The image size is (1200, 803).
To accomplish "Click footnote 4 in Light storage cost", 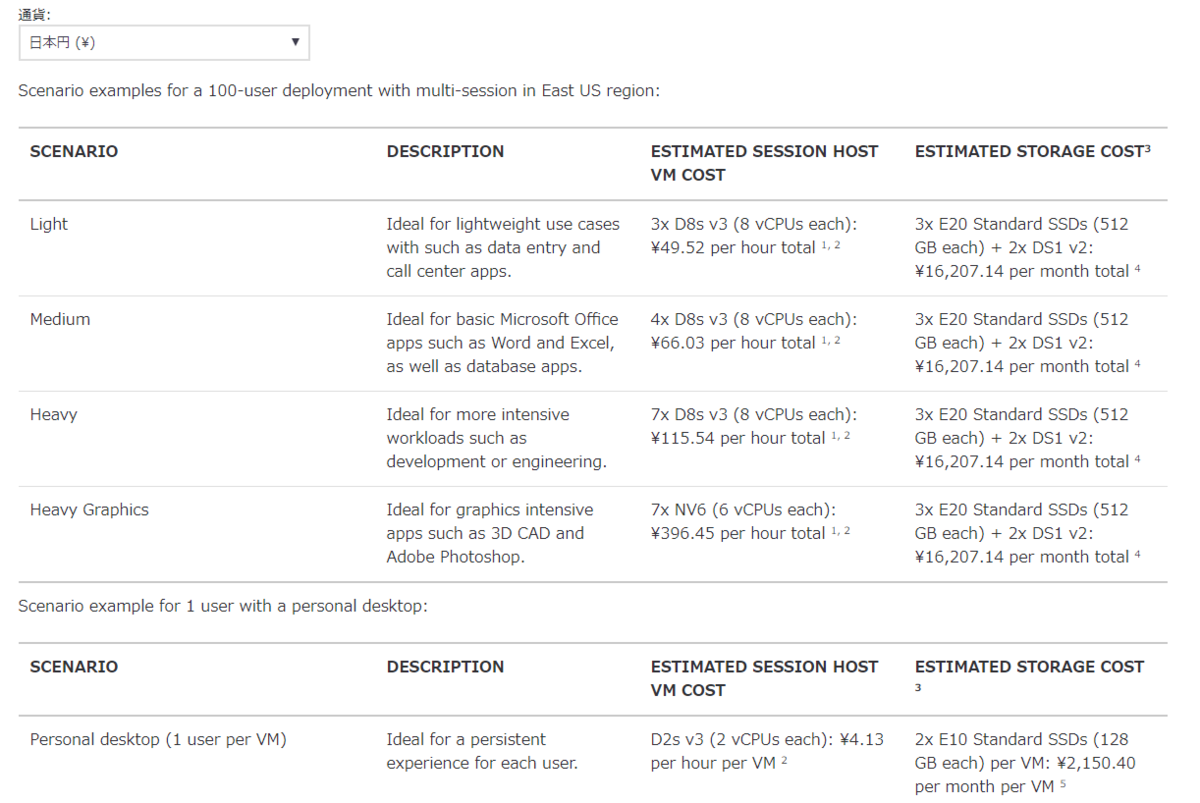I will point(1137,268).
